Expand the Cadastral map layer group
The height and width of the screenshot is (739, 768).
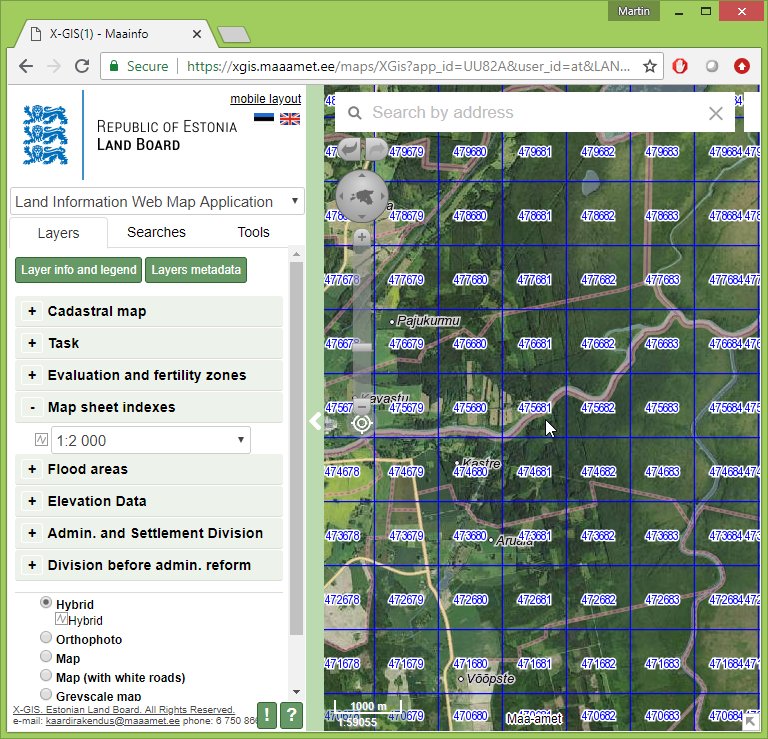tap(32, 311)
